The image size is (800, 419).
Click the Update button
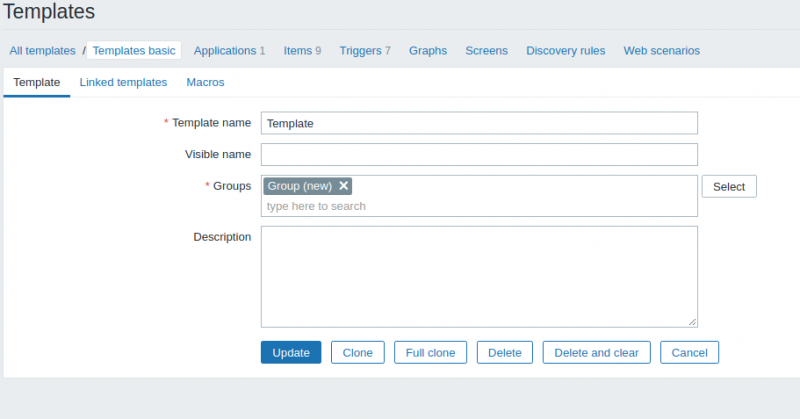point(291,353)
